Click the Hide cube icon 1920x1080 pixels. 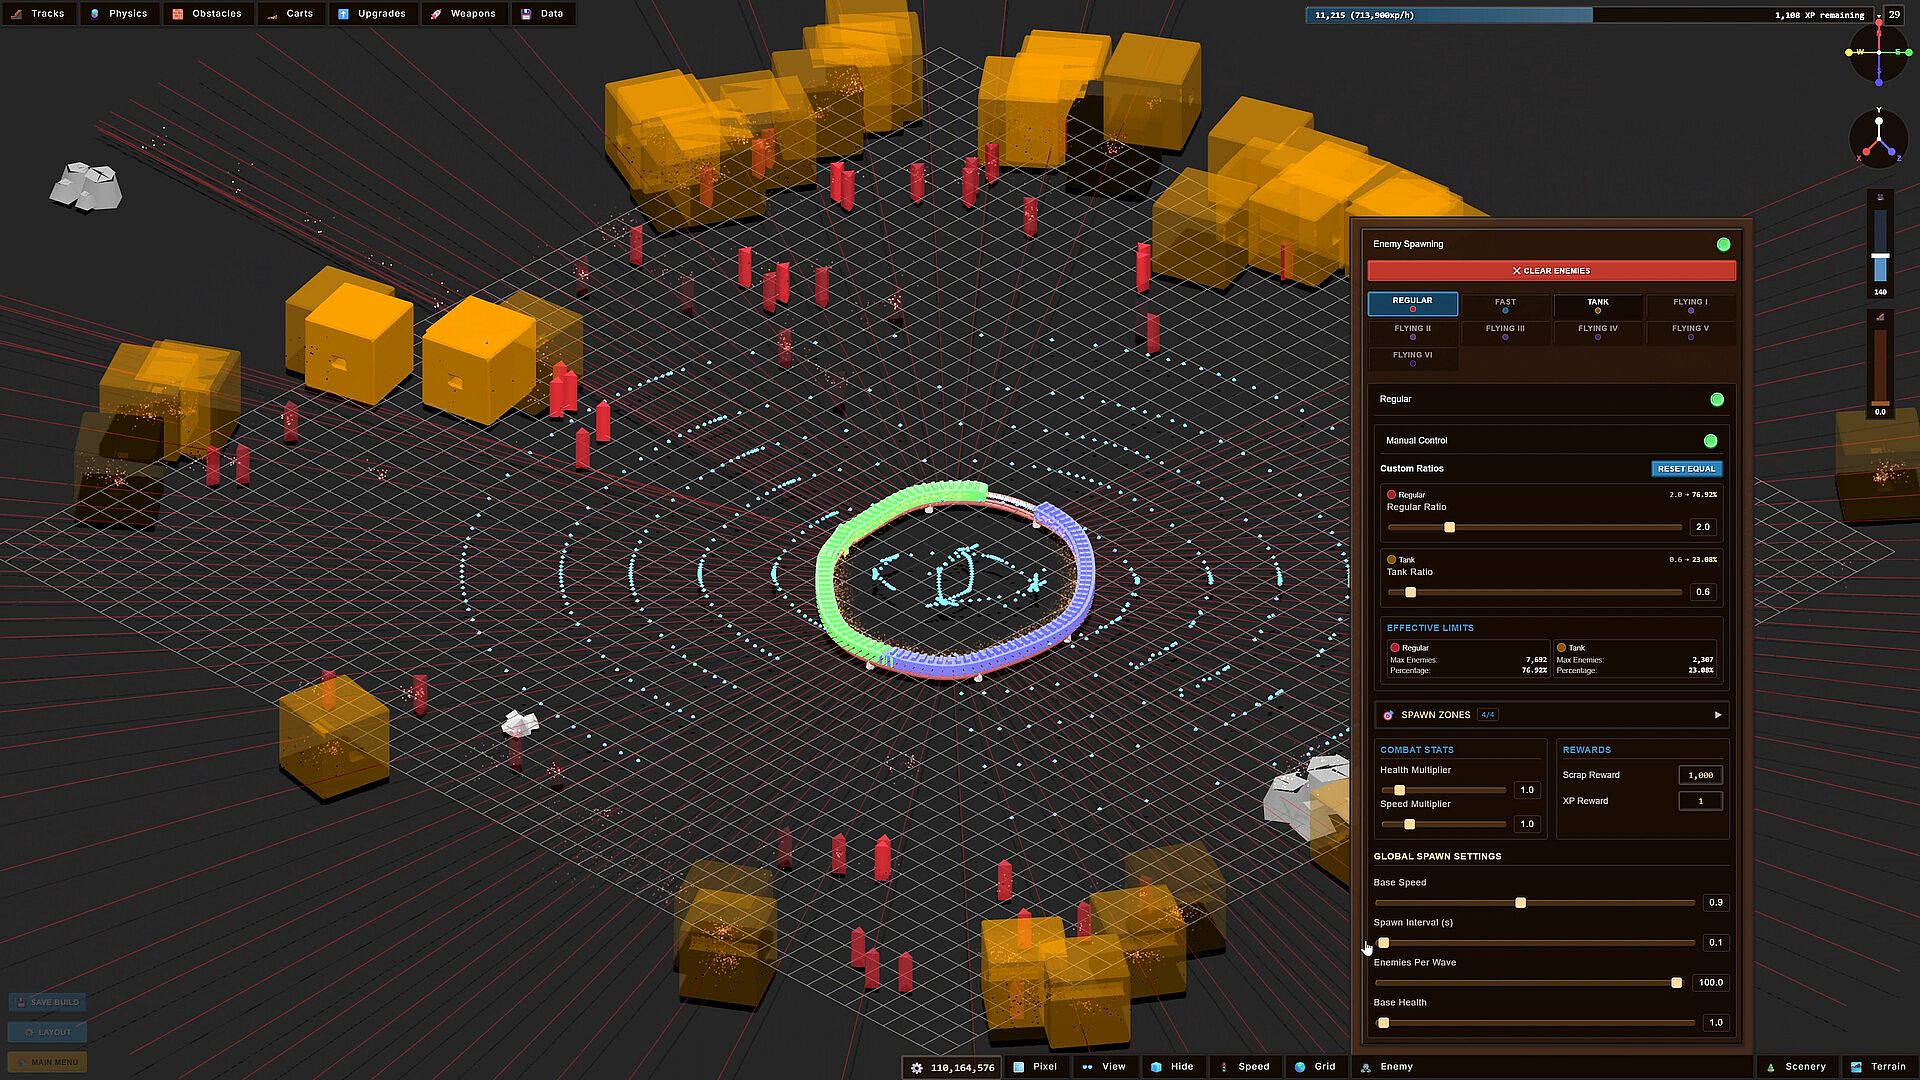pyautogui.click(x=1156, y=1067)
